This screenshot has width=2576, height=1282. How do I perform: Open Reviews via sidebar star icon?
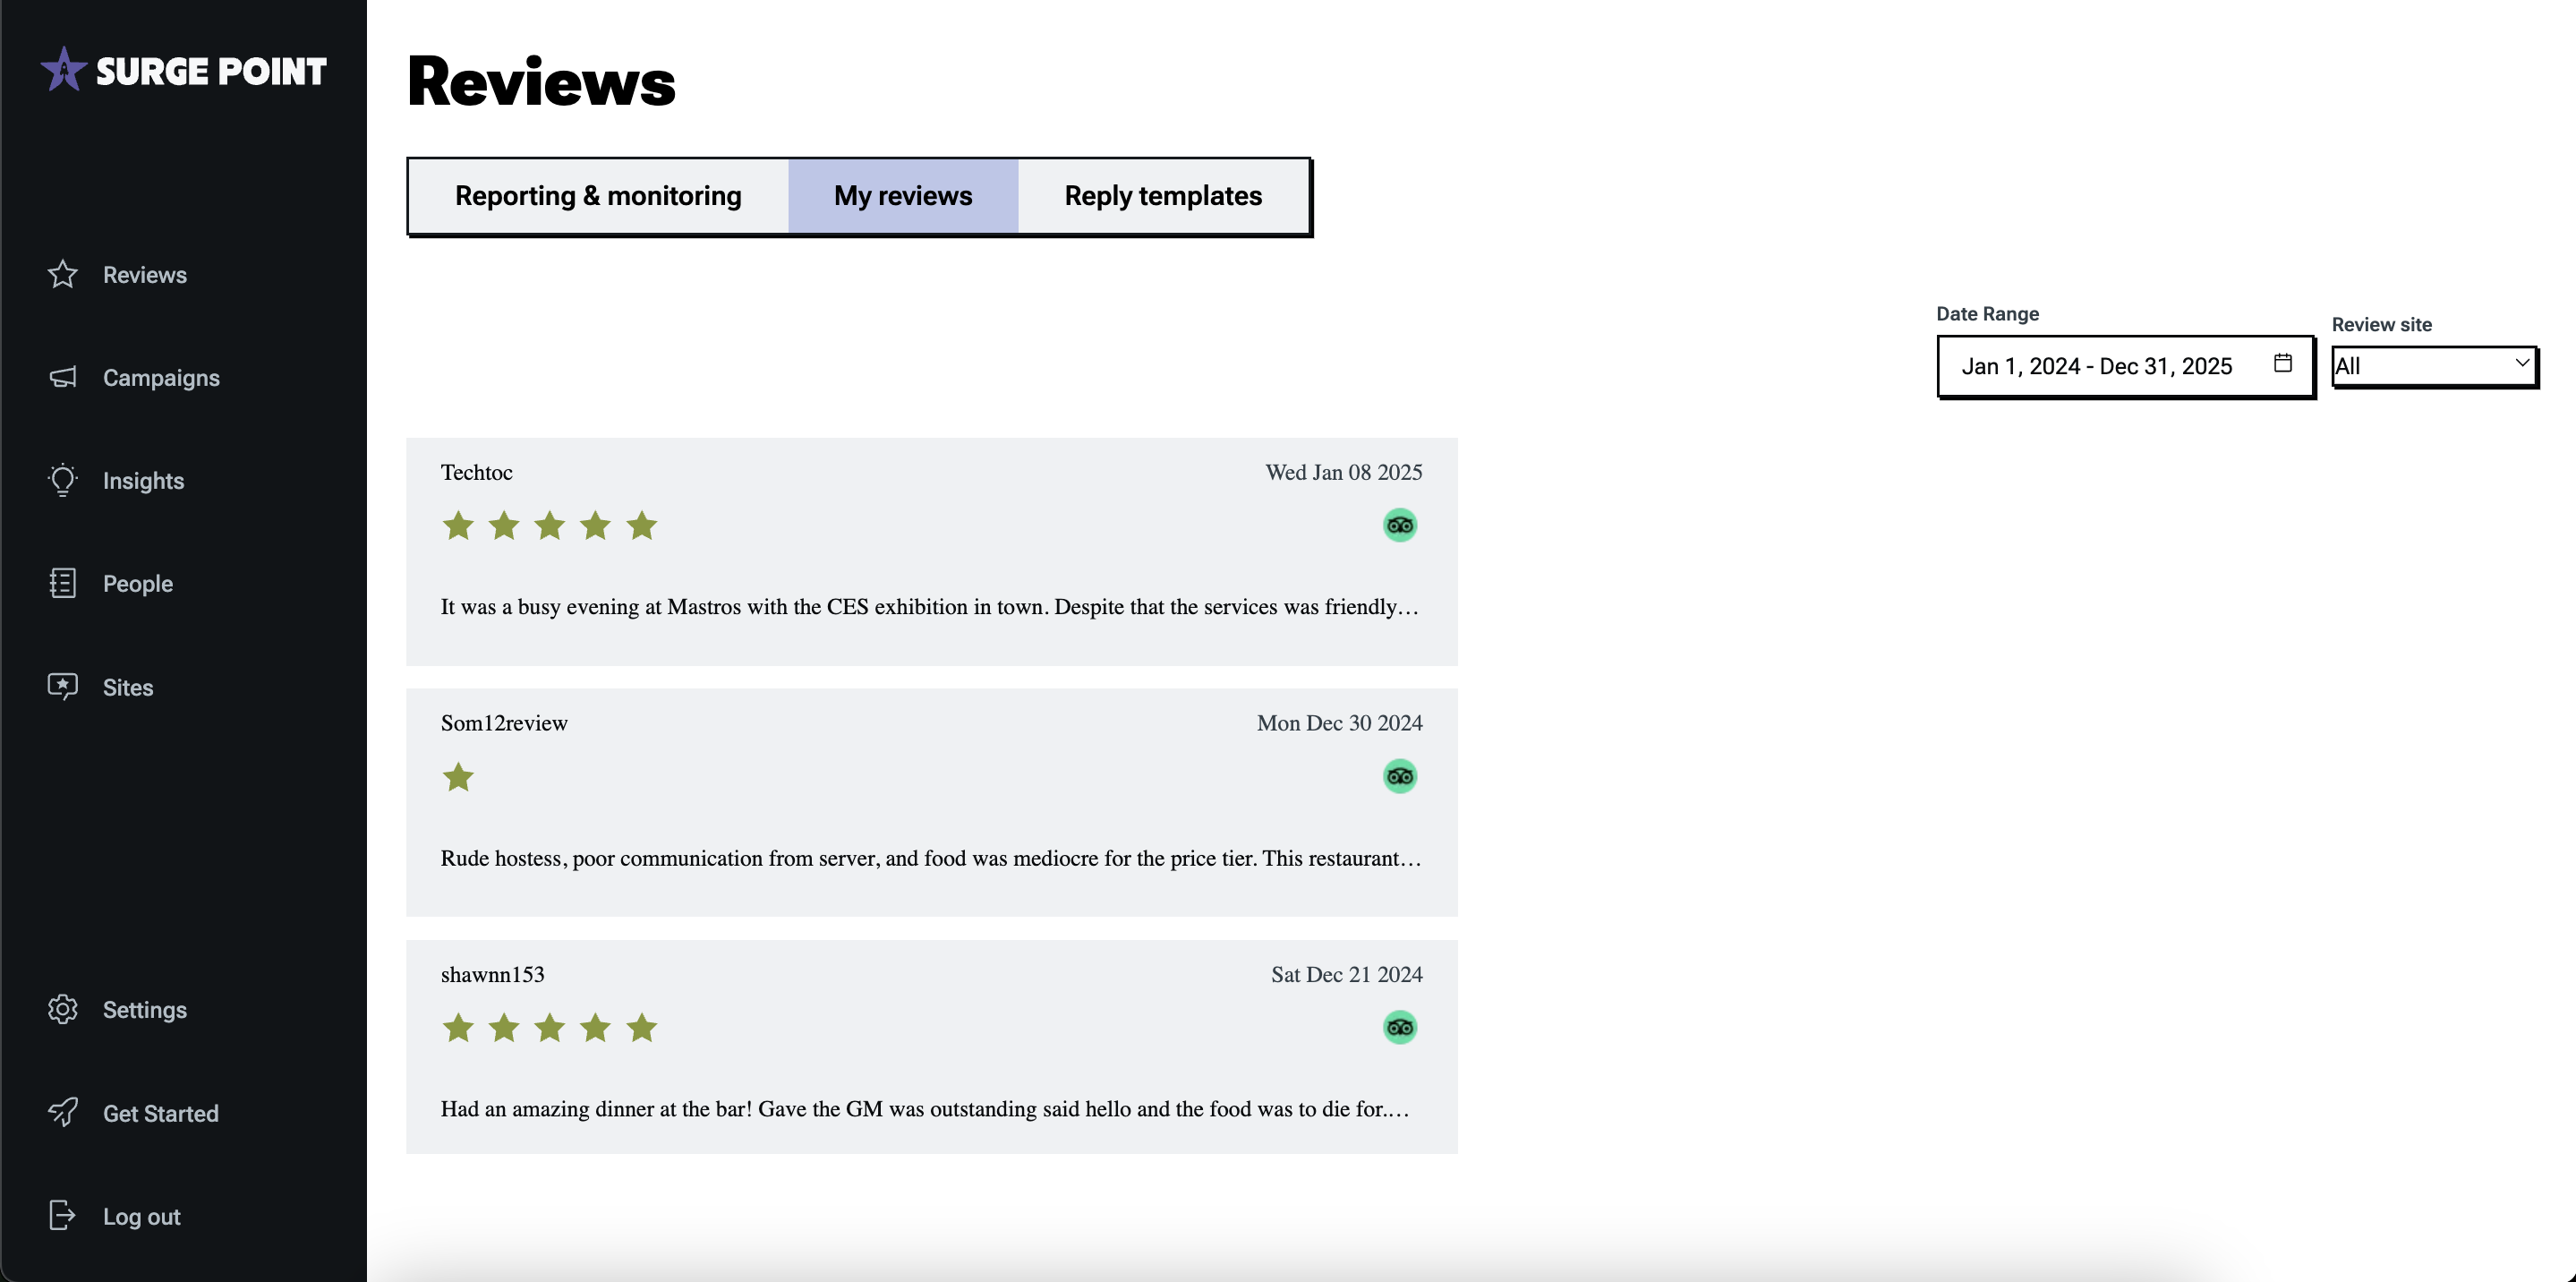point(62,274)
